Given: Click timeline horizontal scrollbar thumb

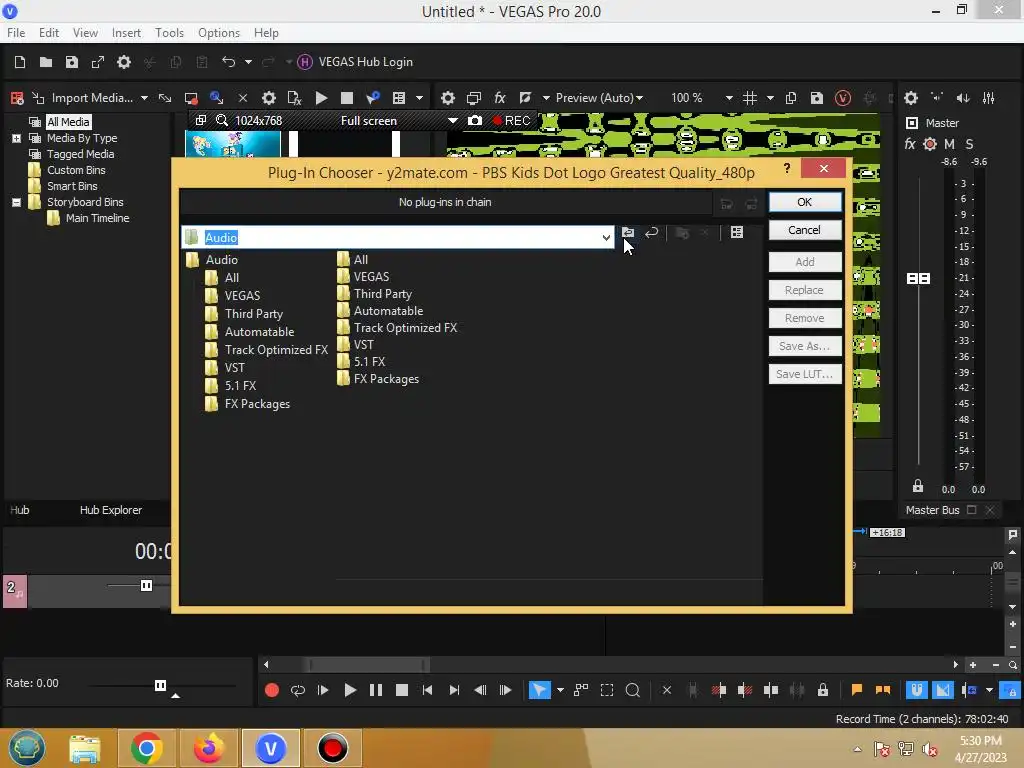Looking at the screenshot, I should (x=369, y=665).
